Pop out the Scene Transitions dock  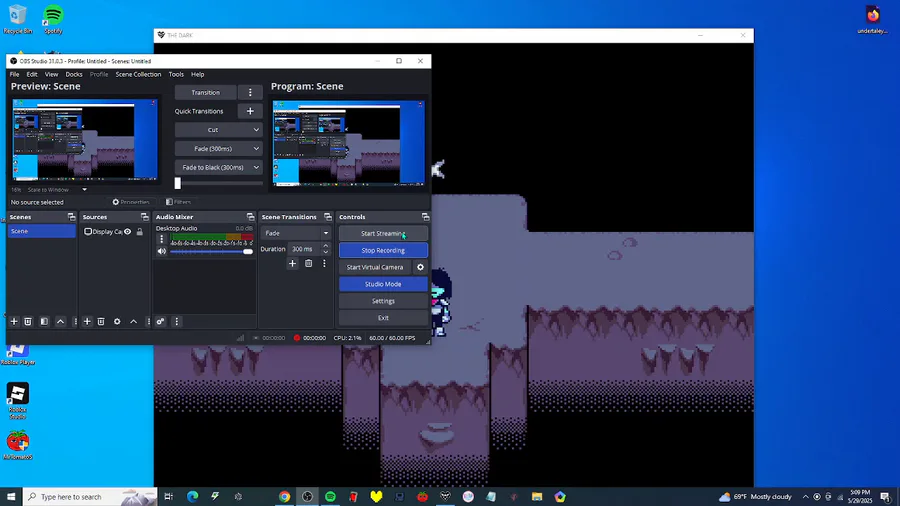click(x=328, y=217)
